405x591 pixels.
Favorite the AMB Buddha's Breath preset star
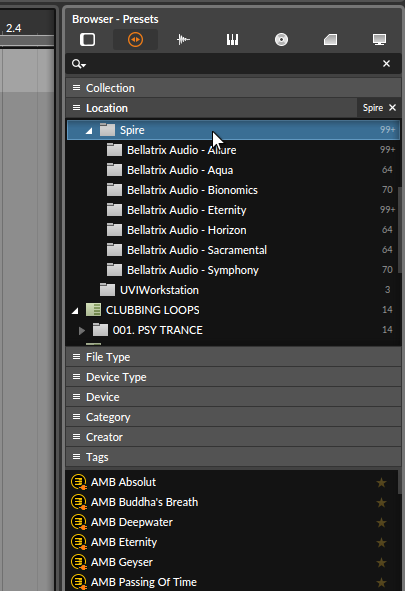381,502
